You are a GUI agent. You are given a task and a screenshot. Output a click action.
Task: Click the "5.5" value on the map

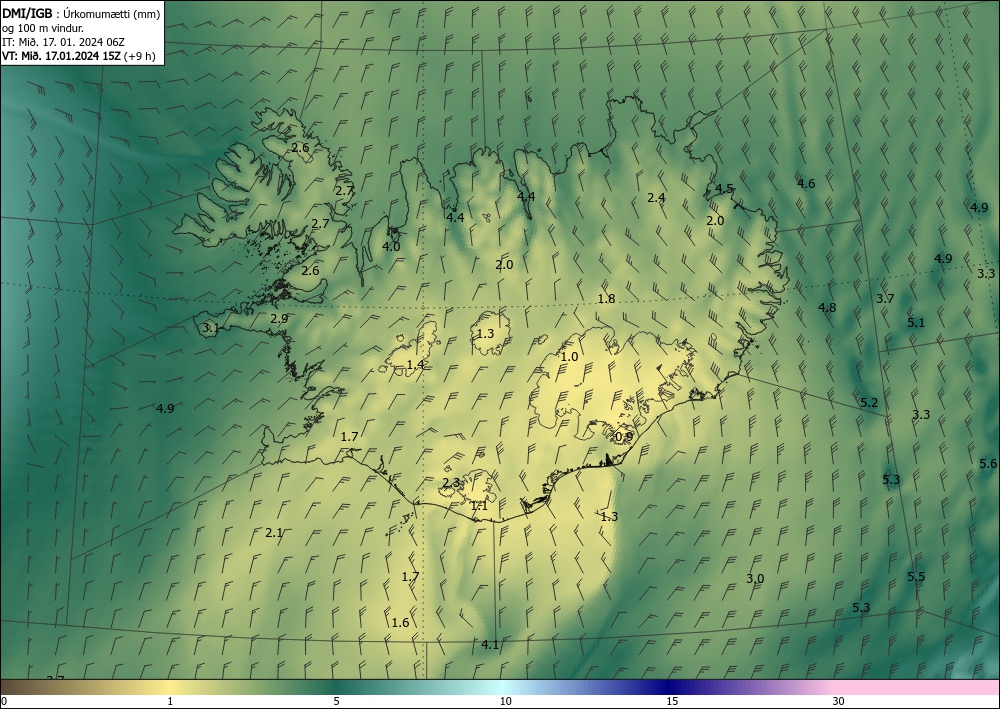click(916, 577)
